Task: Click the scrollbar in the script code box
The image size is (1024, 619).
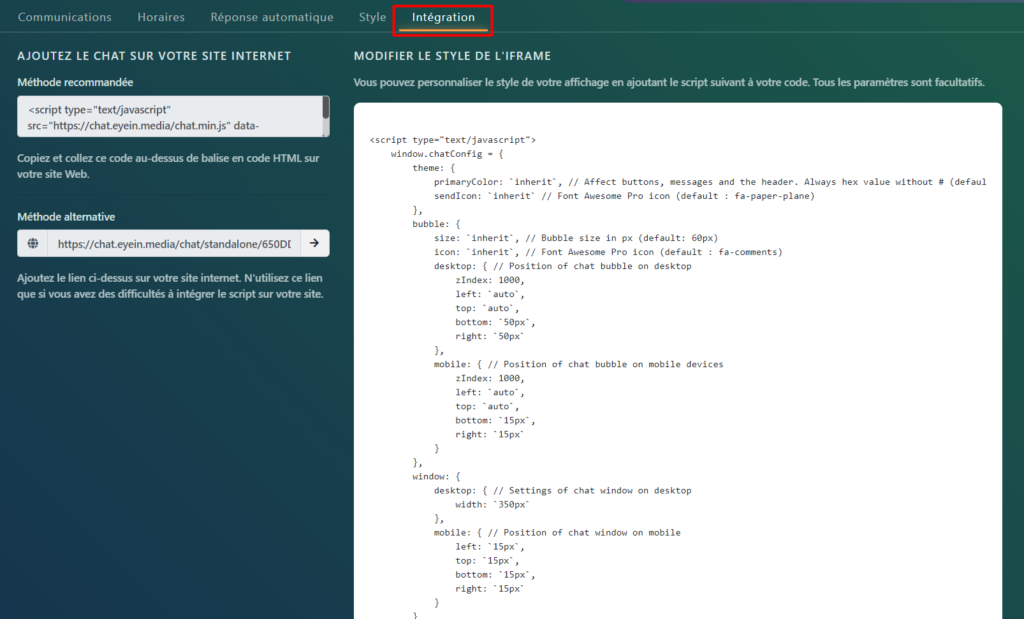Action: [x=325, y=108]
